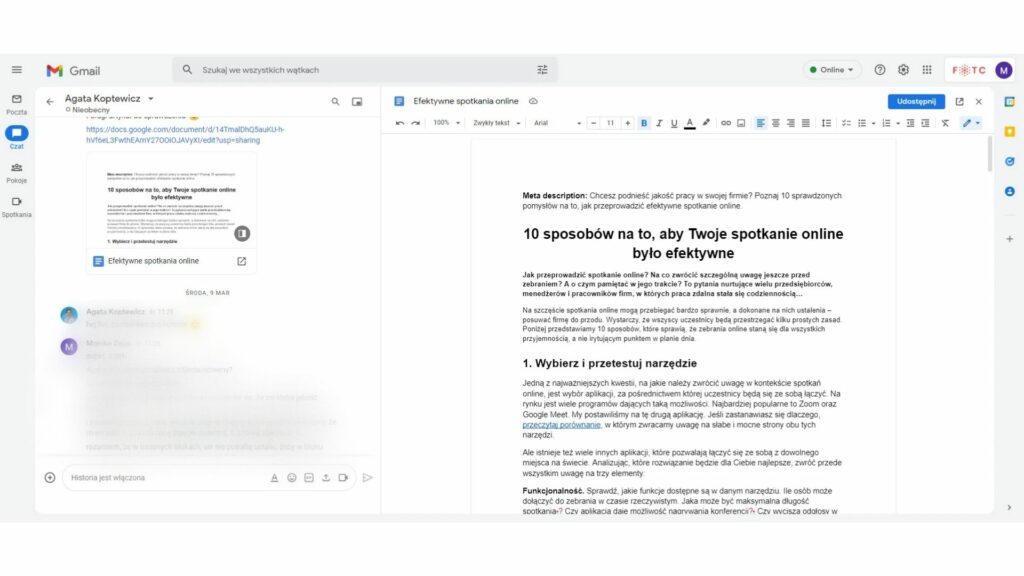Increase the font size
The image size is (1024, 576).
pyautogui.click(x=628, y=123)
